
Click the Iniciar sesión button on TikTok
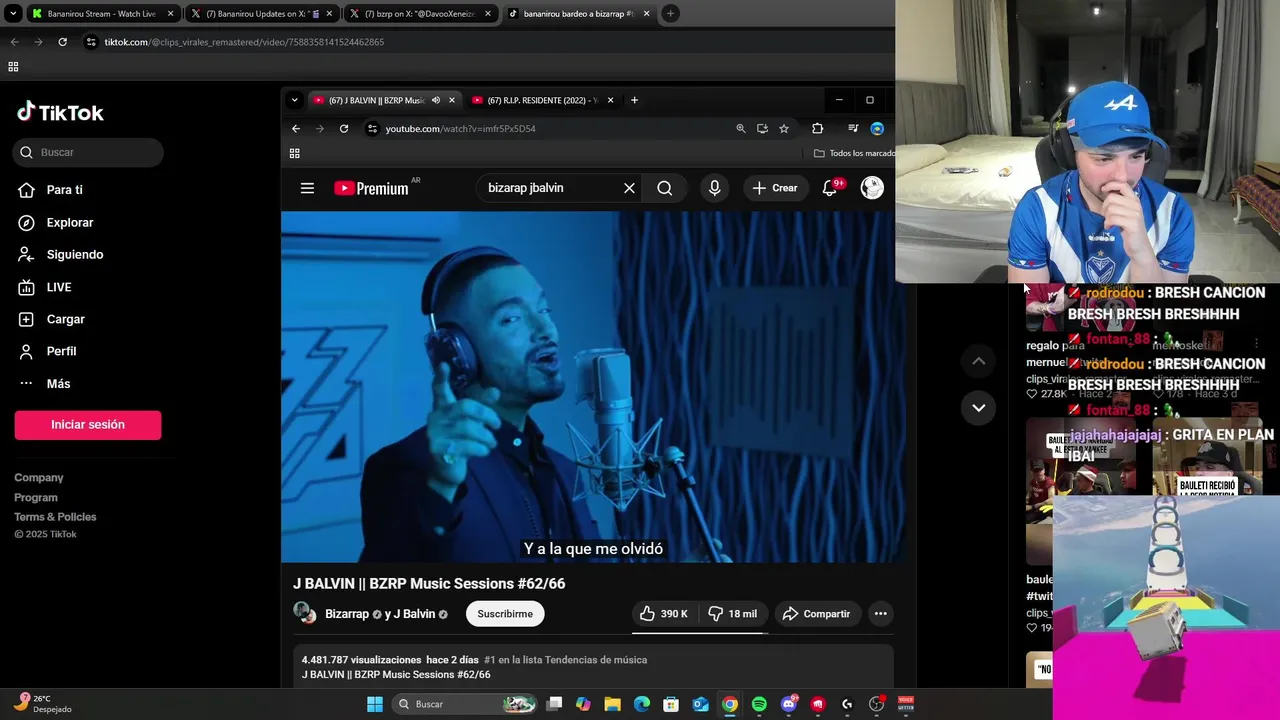88,425
